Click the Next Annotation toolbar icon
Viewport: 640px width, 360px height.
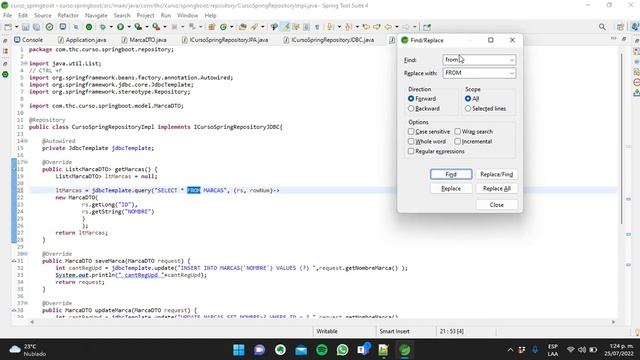click(330, 27)
